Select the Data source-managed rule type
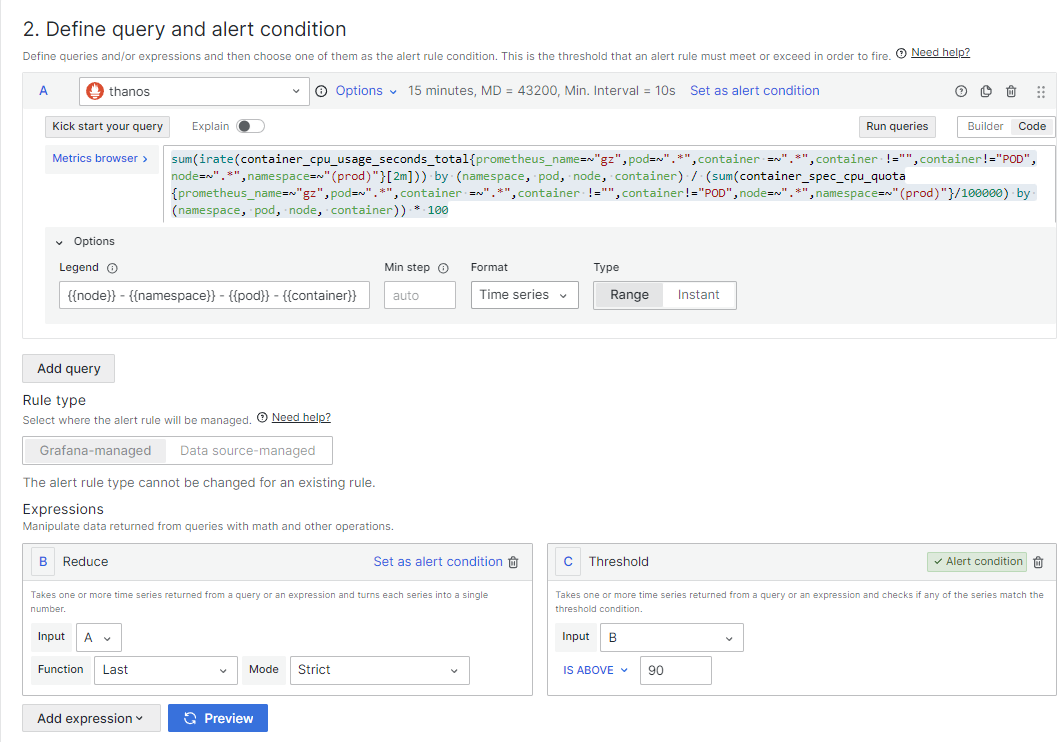 (248, 450)
